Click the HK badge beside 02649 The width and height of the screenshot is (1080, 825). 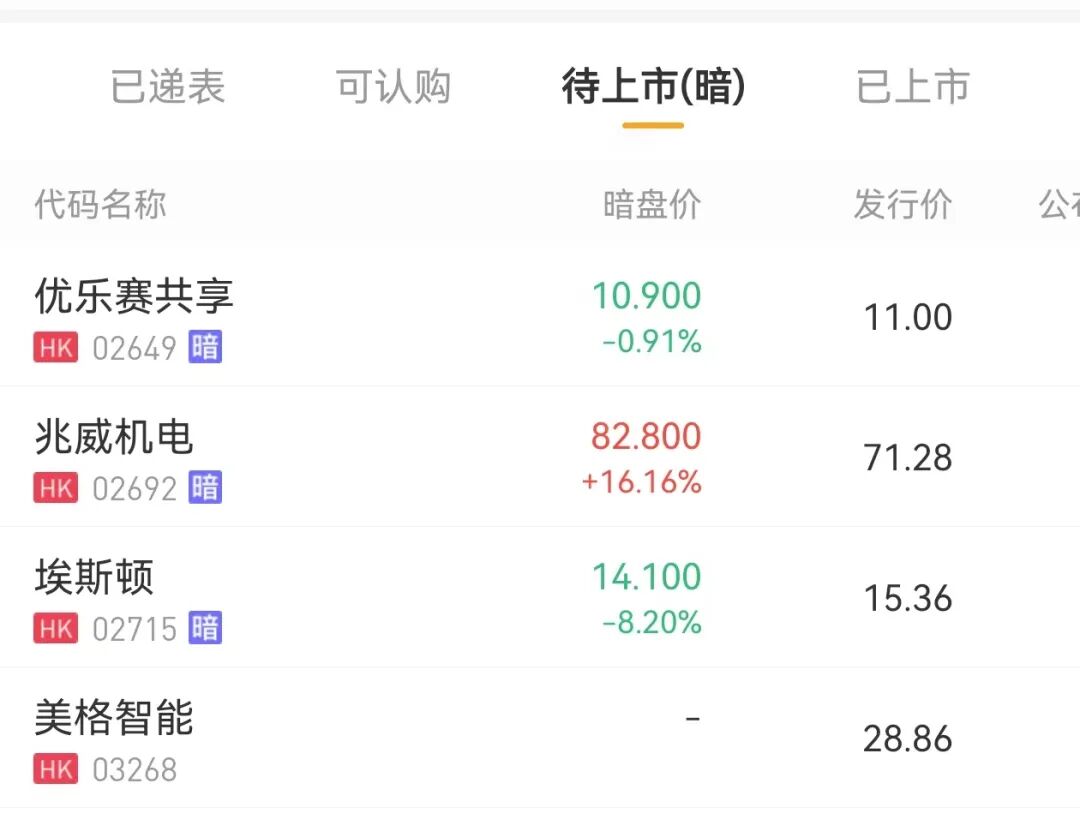point(55,348)
